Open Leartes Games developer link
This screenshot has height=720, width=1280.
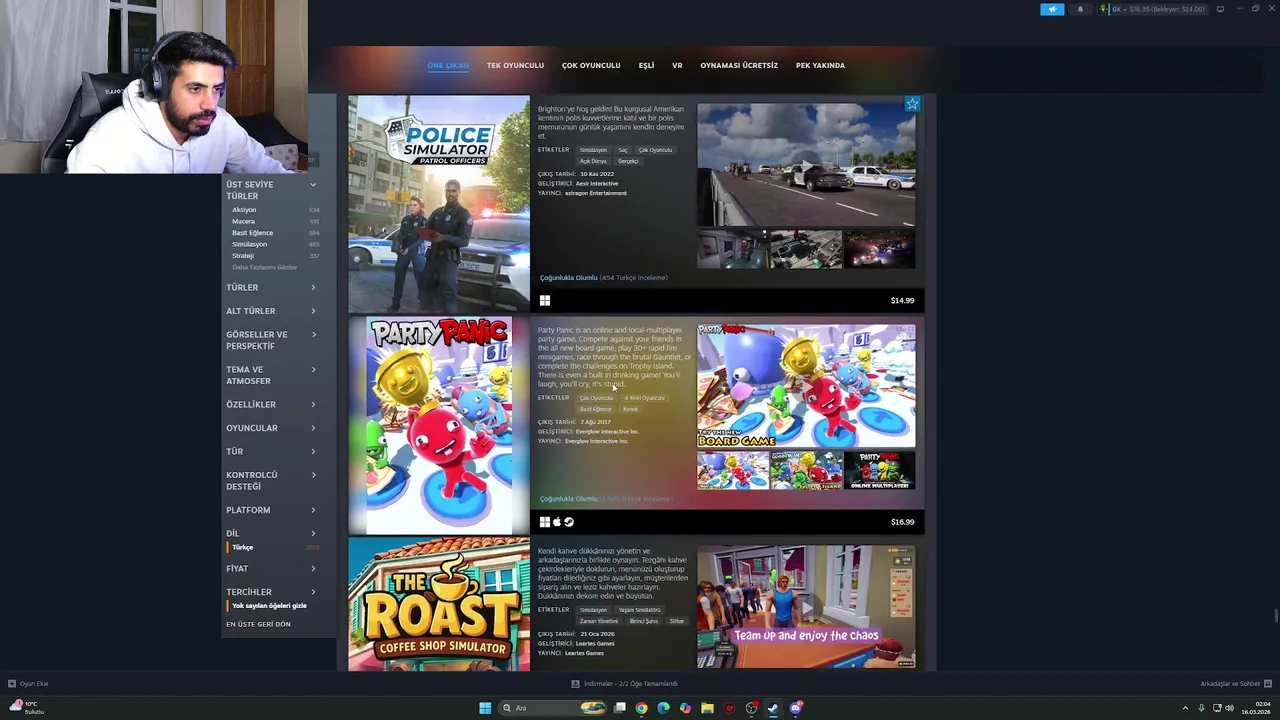coord(595,643)
